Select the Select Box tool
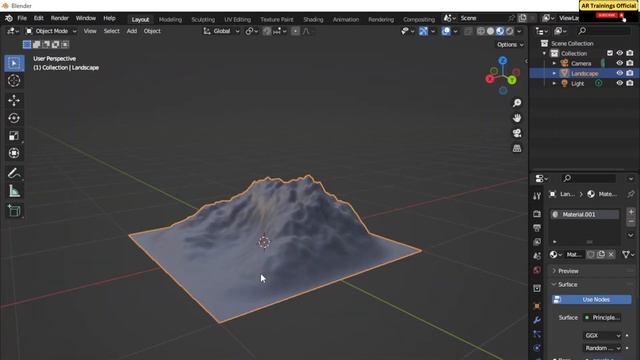 tap(14, 63)
